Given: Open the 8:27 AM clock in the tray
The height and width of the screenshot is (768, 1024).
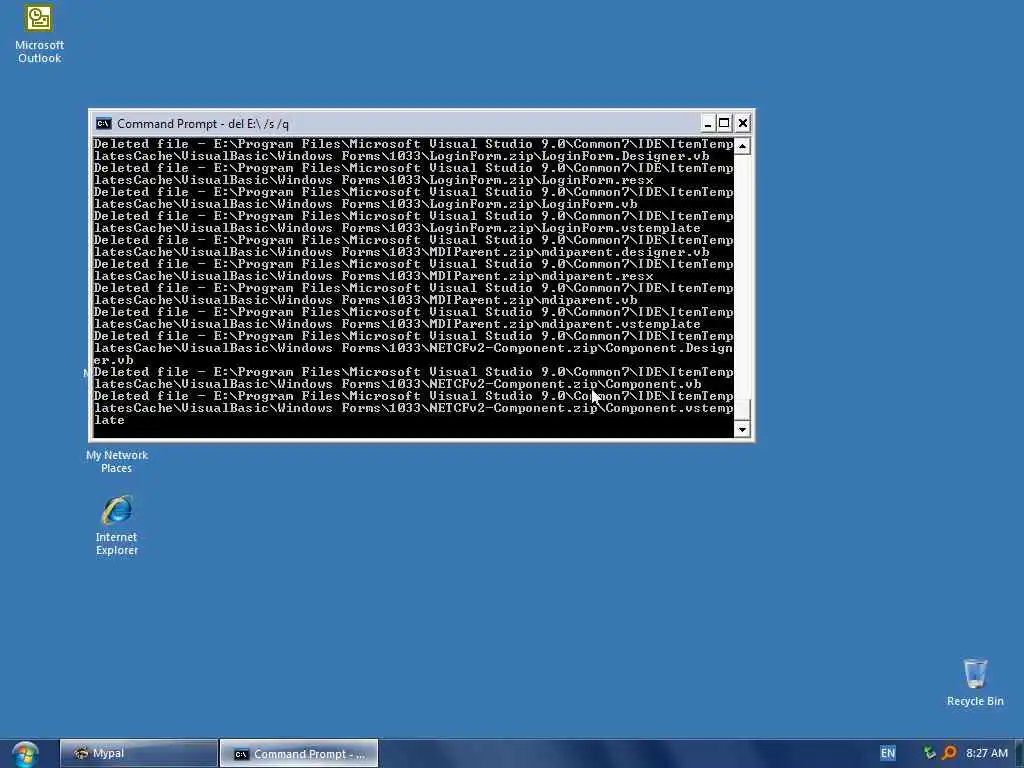Looking at the screenshot, I should [x=987, y=753].
